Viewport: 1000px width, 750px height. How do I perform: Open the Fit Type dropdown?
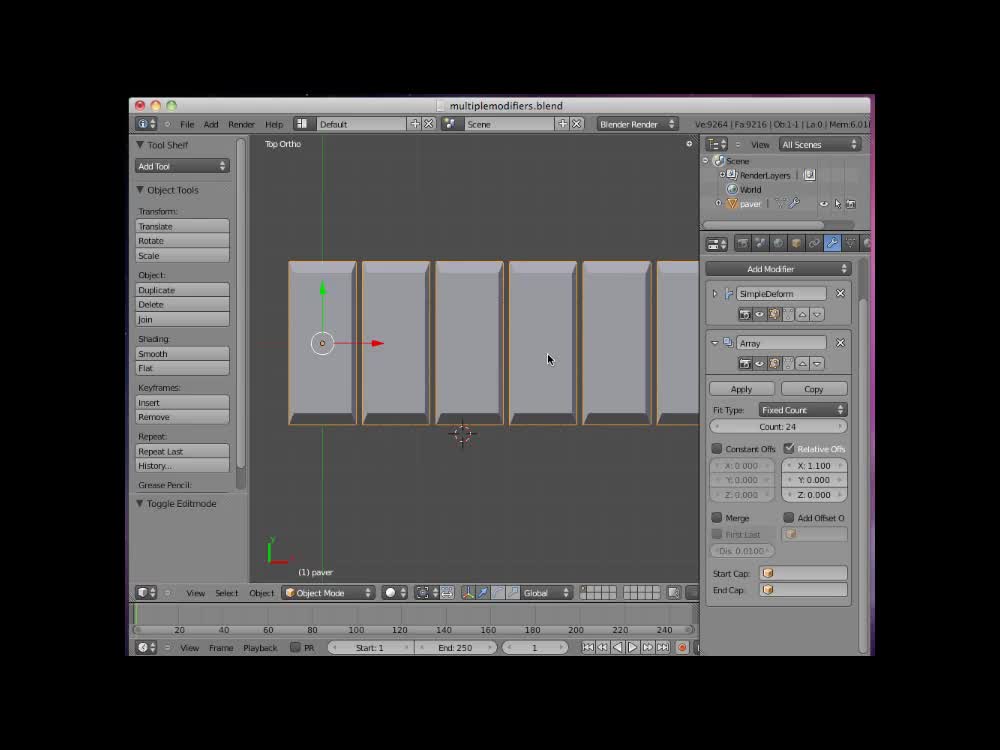[x=803, y=409]
